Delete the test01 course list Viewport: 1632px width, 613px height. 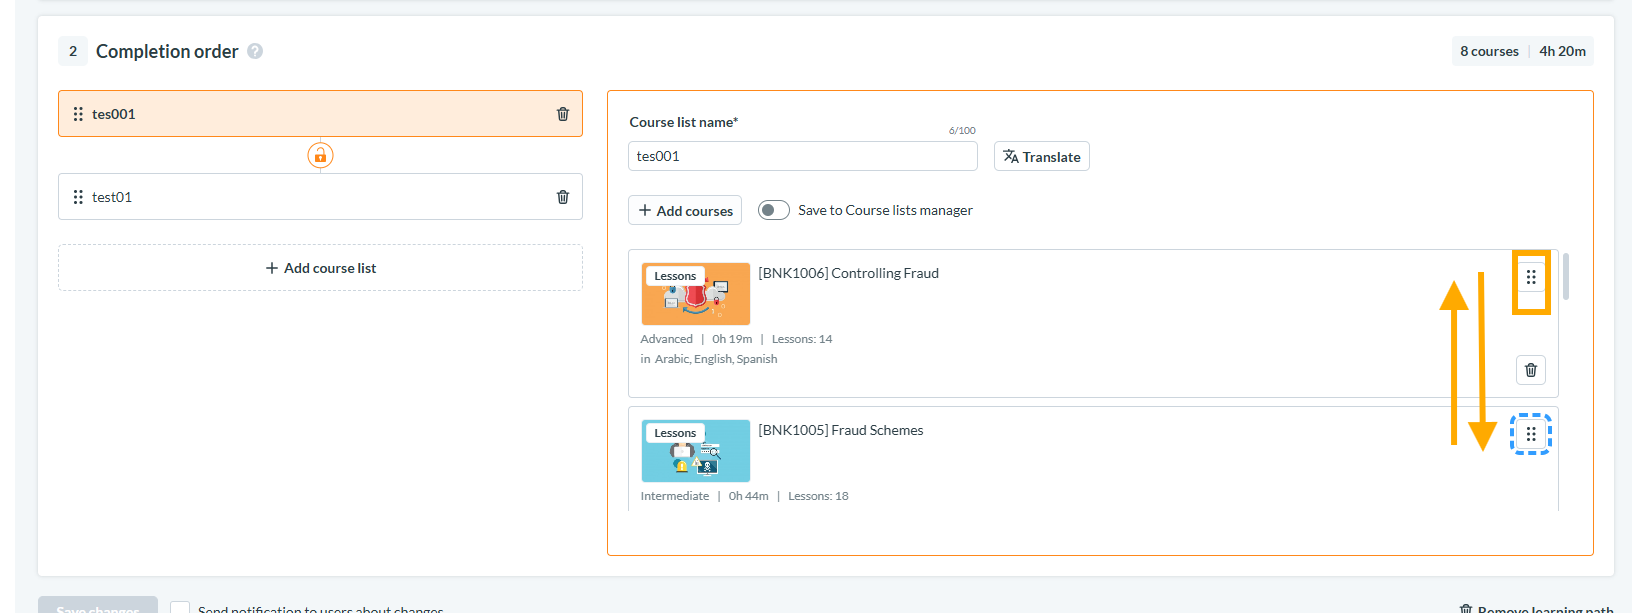click(x=563, y=197)
